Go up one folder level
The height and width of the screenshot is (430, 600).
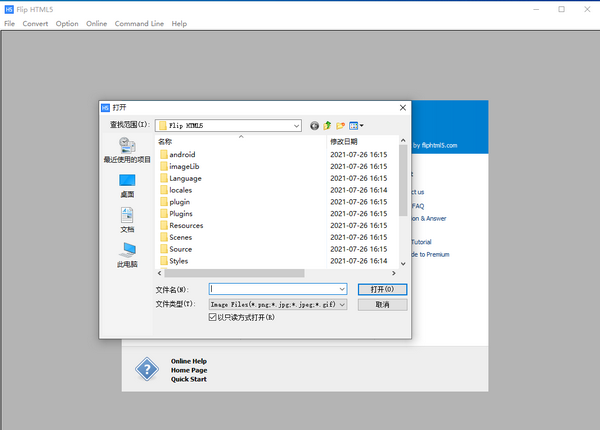pyautogui.click(x=327, y=125)
